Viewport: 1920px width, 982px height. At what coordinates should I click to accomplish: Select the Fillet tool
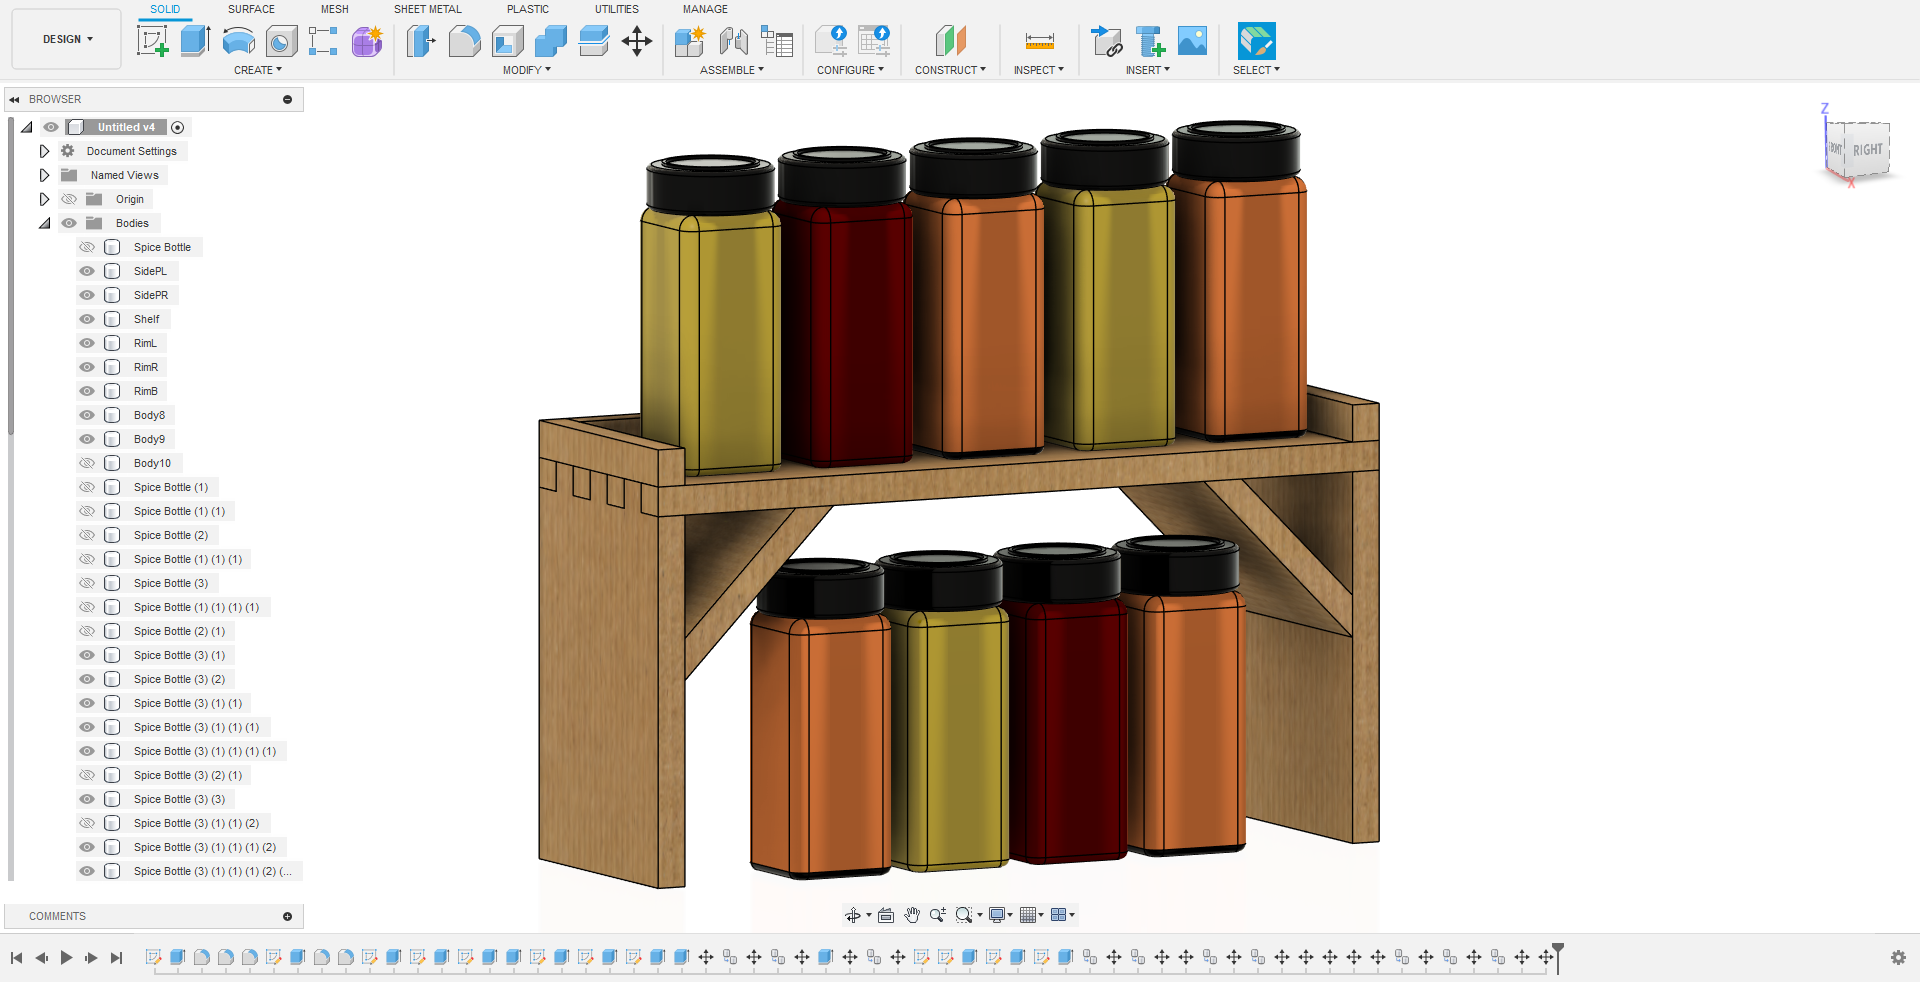464,41
